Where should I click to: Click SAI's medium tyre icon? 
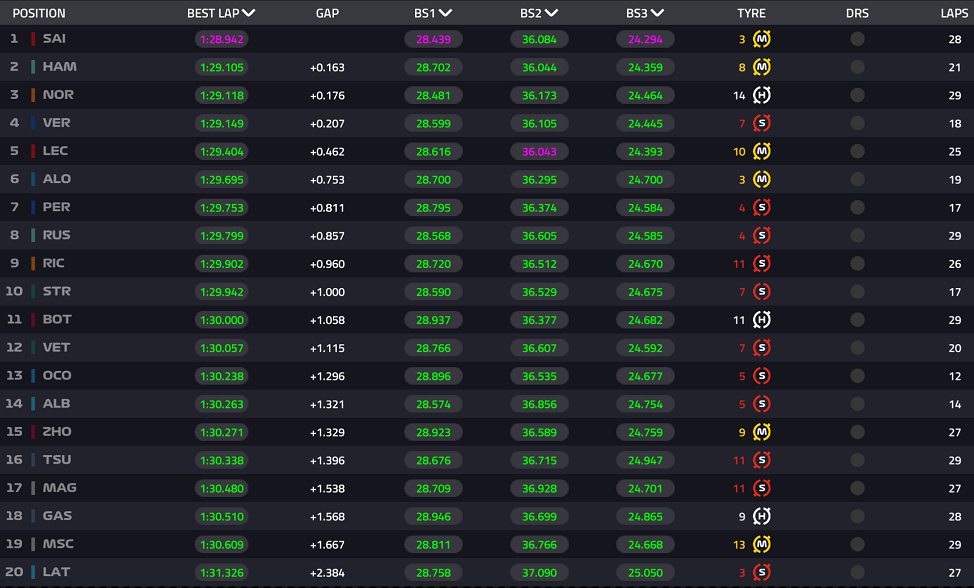(x=762, y=39)
